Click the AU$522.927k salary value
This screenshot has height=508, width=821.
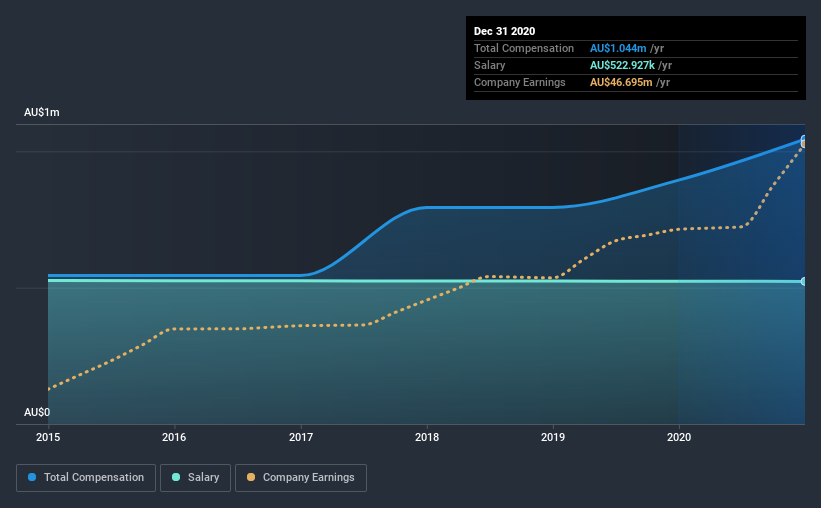coord(622,65)
